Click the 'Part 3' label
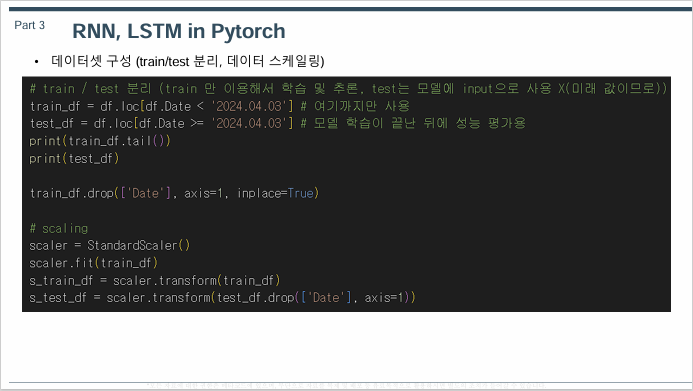This screenshot has height=391, width=693. point(30,25)
